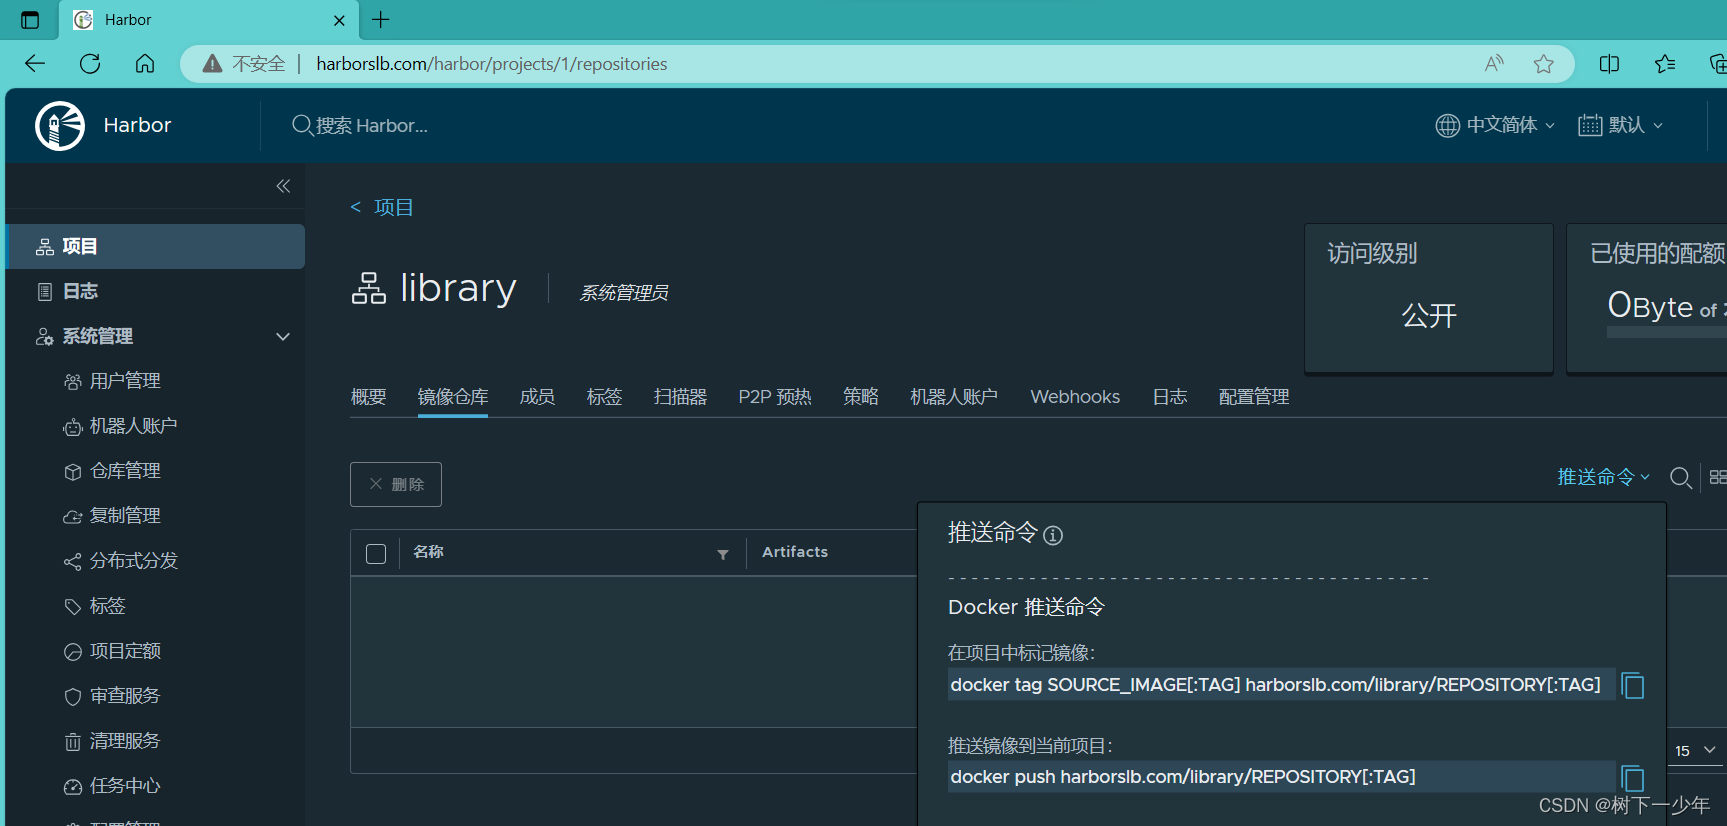Click the 不安全 security warning indicator
Image resolution: width=1727 pixels, height=826 pixels.
point(244,64)
